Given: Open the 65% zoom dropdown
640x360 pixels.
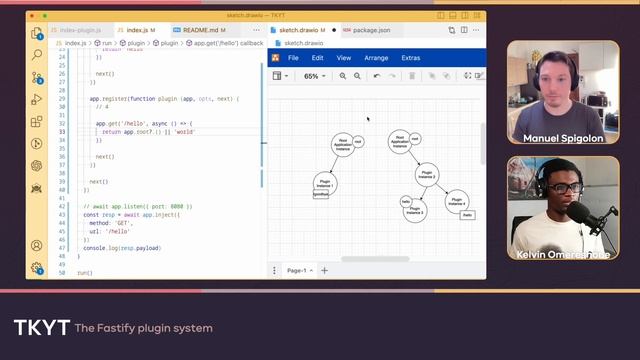Looking at the screenshot, I should (x=315, y=76).
